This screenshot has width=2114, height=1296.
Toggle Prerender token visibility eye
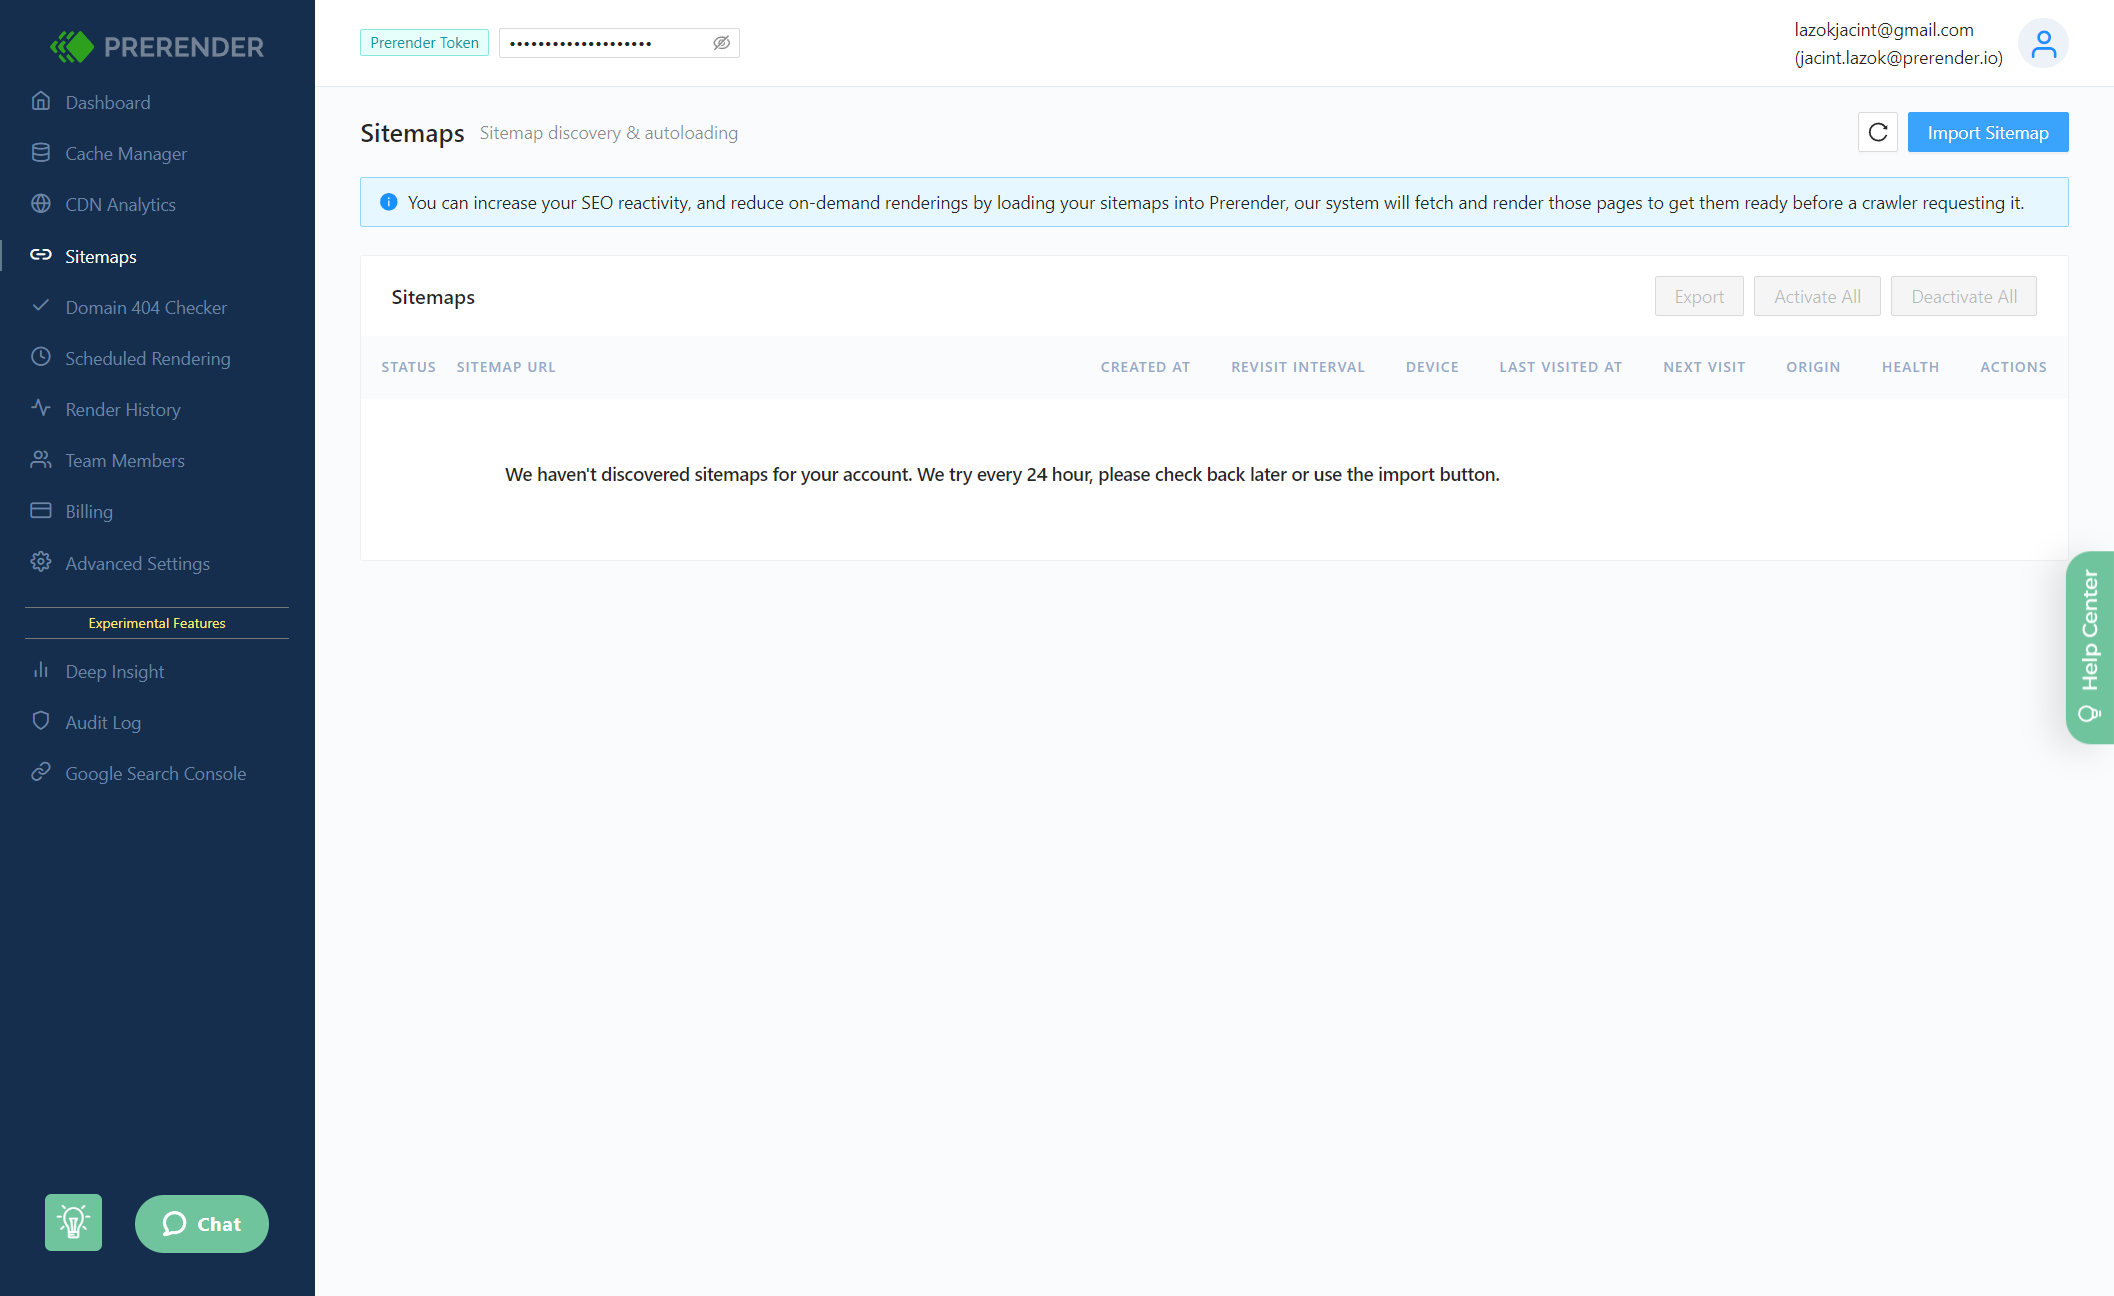pyautogui.click(x=721, y=43)
